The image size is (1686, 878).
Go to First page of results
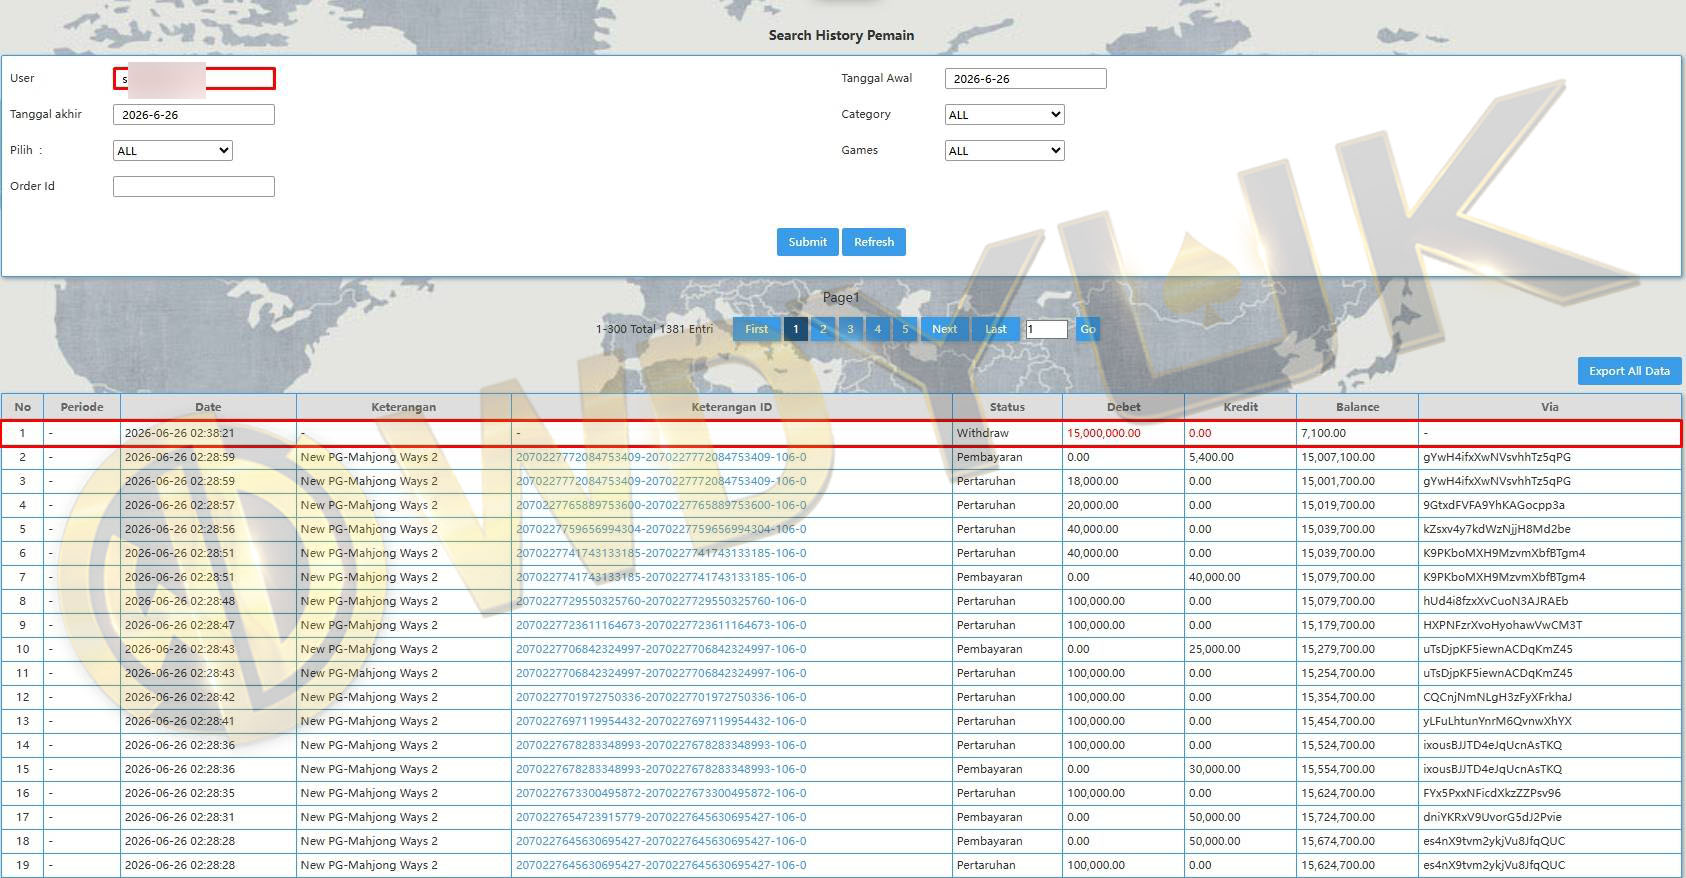(x=757, y=329)
